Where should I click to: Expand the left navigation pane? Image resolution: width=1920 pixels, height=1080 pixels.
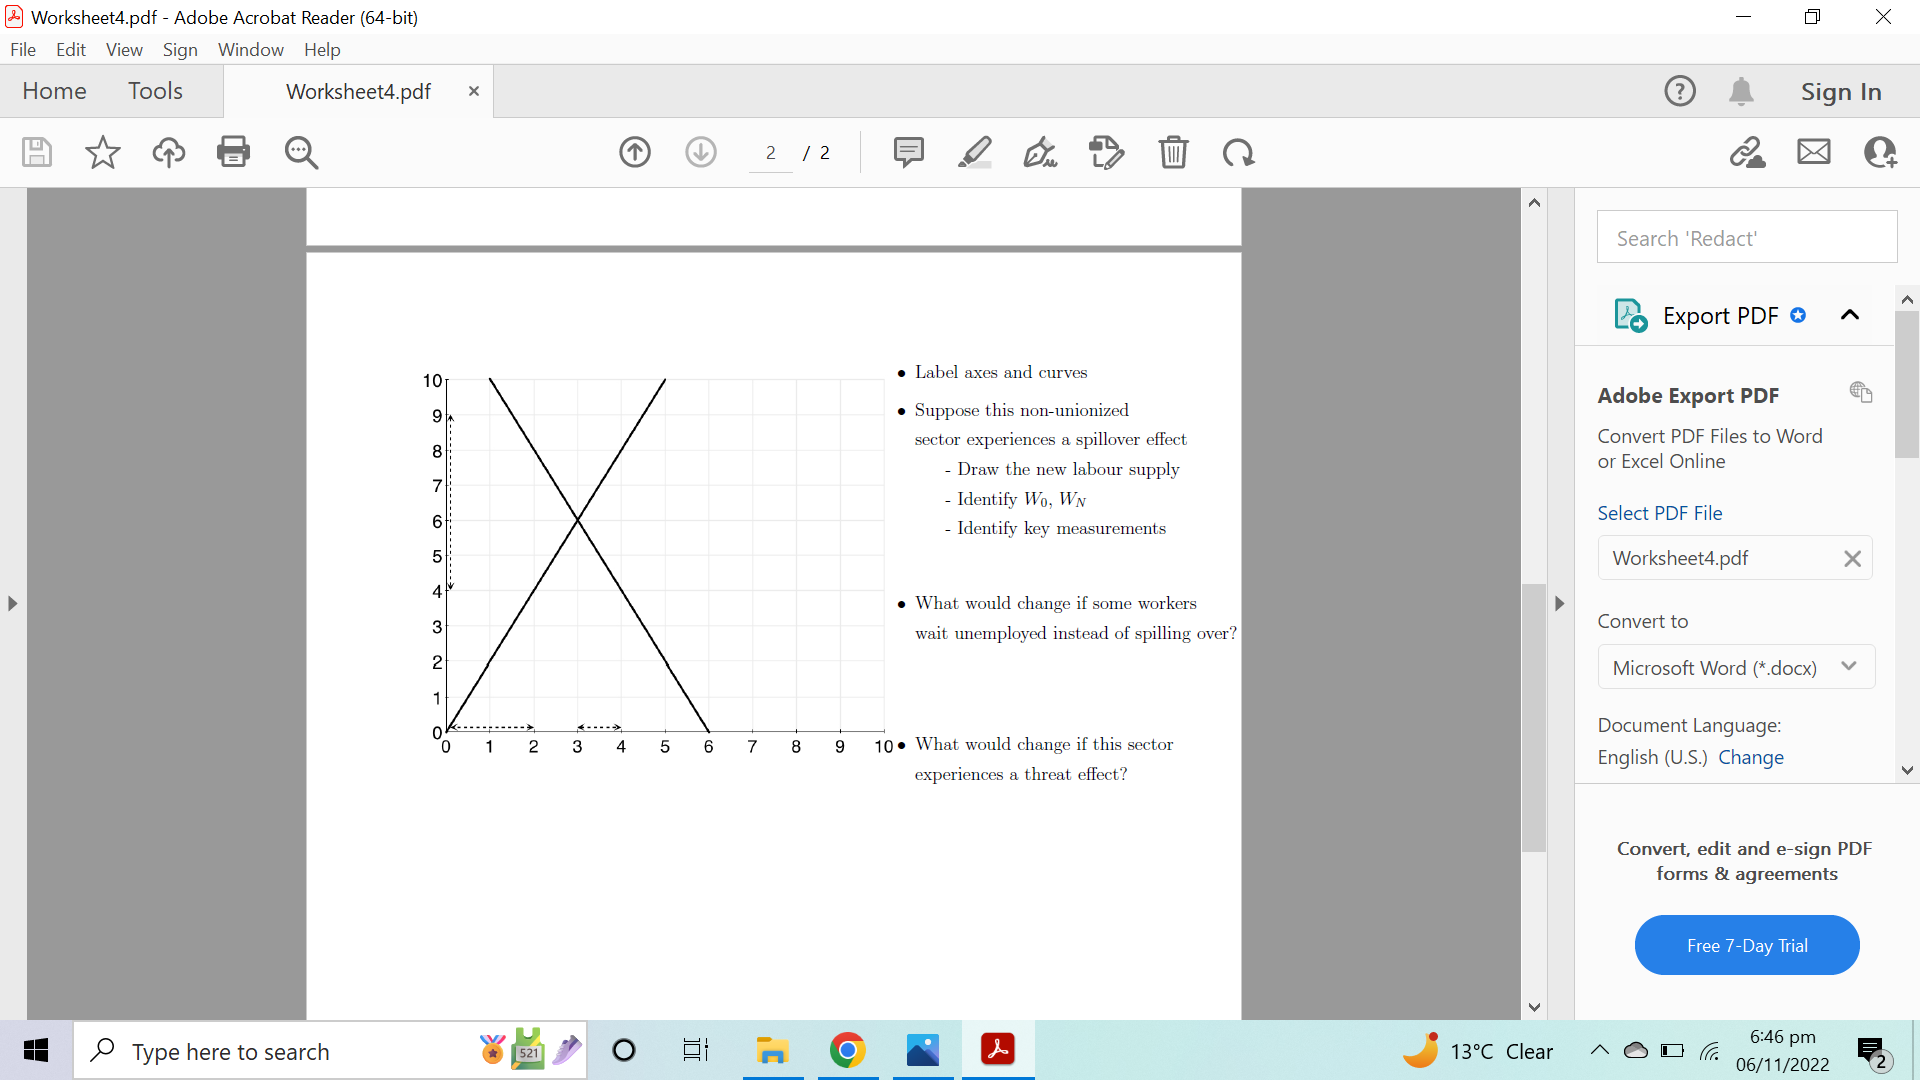[x=12, y=603]
